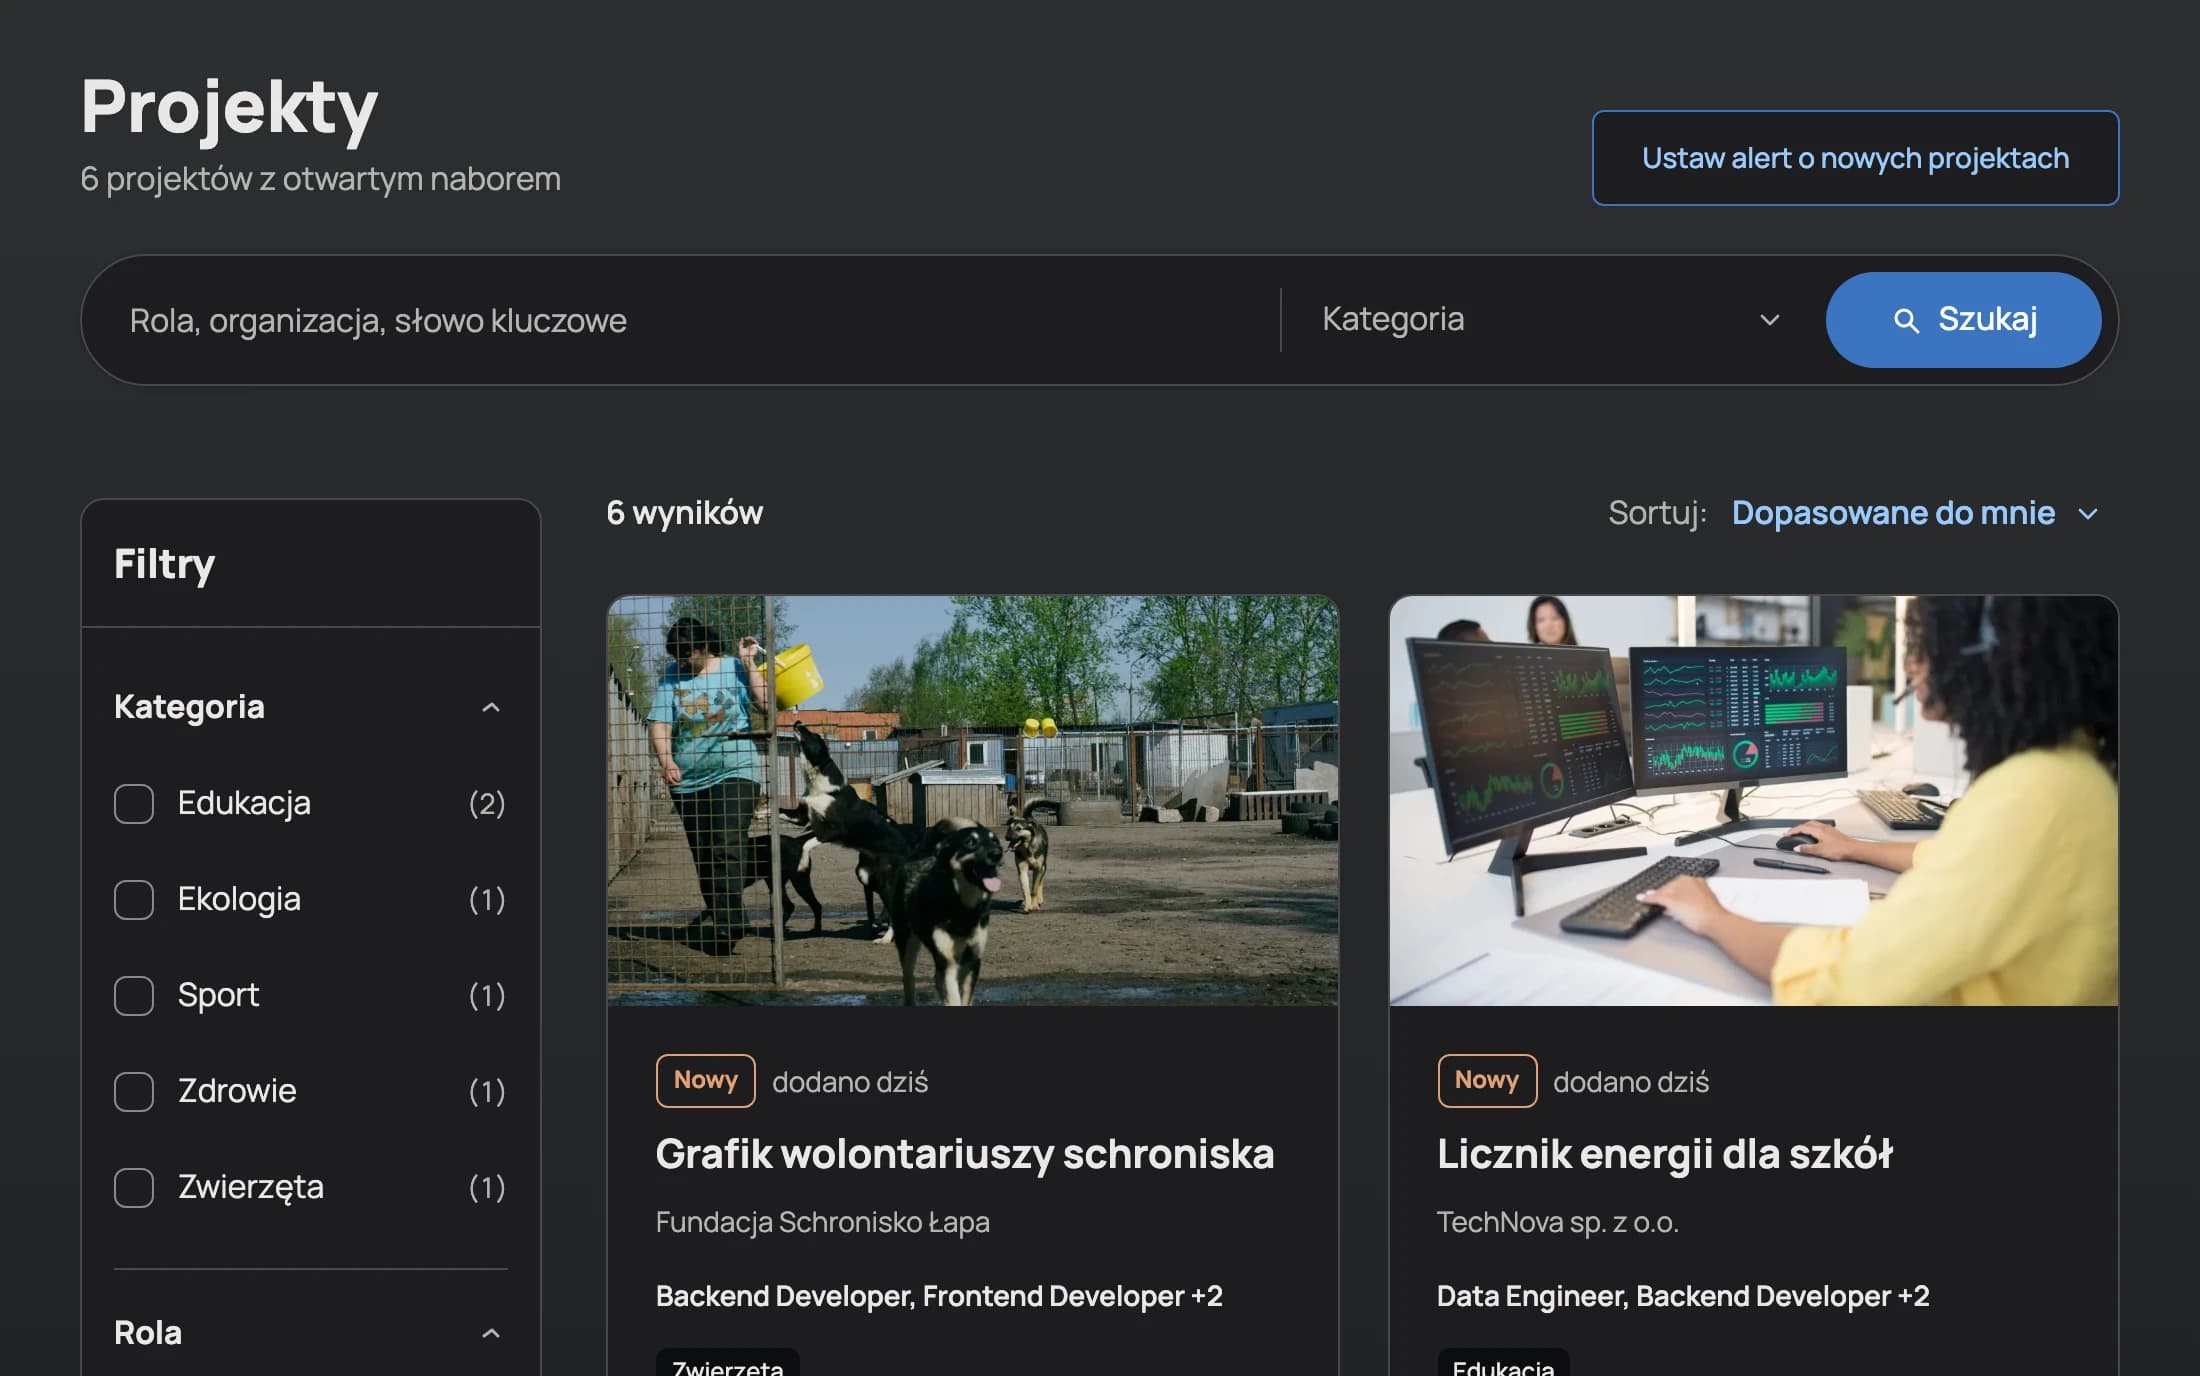The image size is (2200, 1376).
Task: Click the Nowy badge on shelter project
Action: tap(706, 1081)
